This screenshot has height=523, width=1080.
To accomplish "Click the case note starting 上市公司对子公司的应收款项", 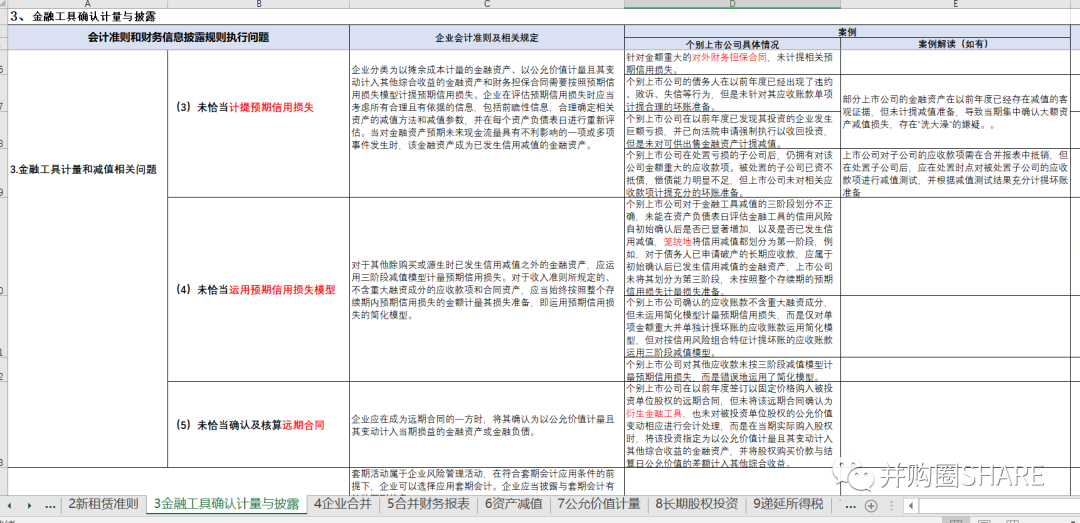I will pyautogui.click(x=955, y=173).
